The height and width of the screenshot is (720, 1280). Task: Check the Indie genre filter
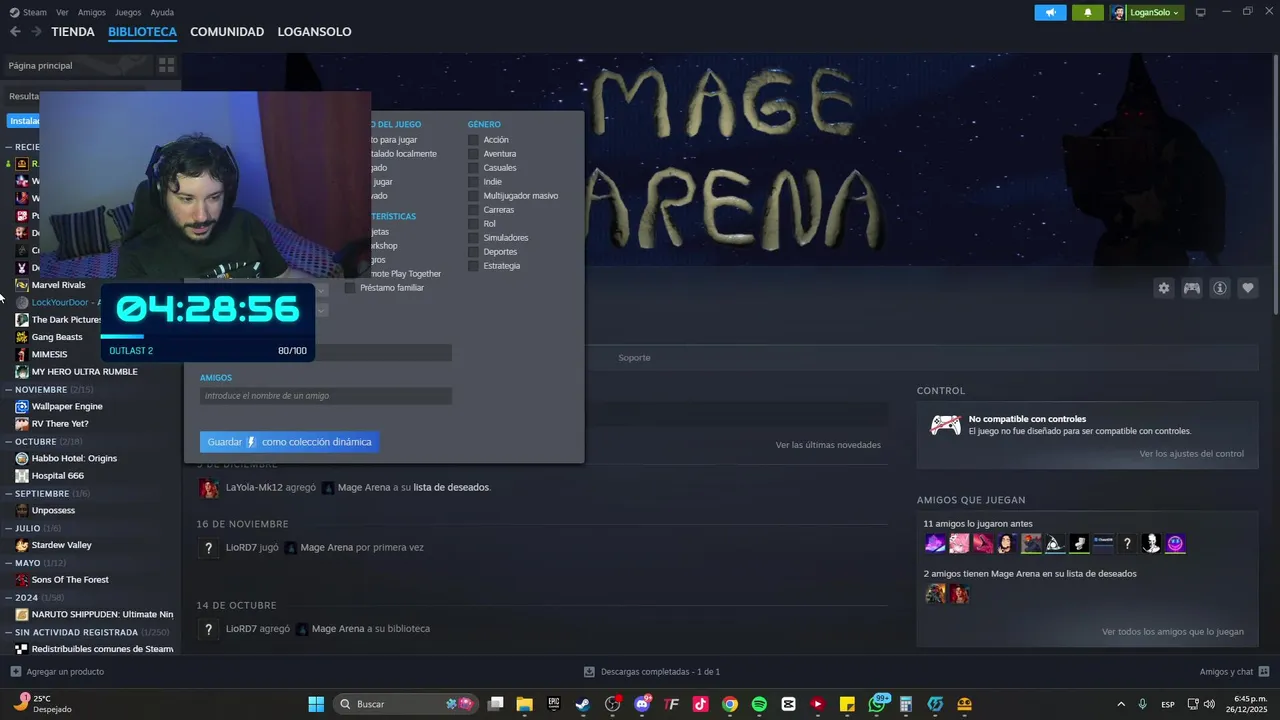pyautogui.click(x=473, y=182)
